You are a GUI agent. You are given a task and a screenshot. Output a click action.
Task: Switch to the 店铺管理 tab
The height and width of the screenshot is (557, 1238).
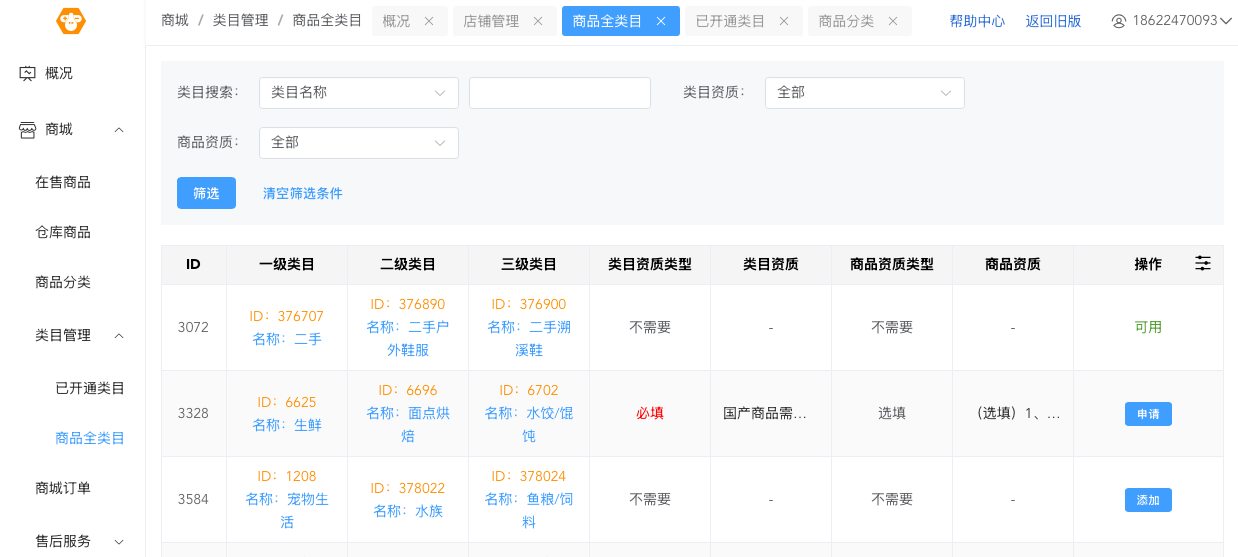click(491, 21)
